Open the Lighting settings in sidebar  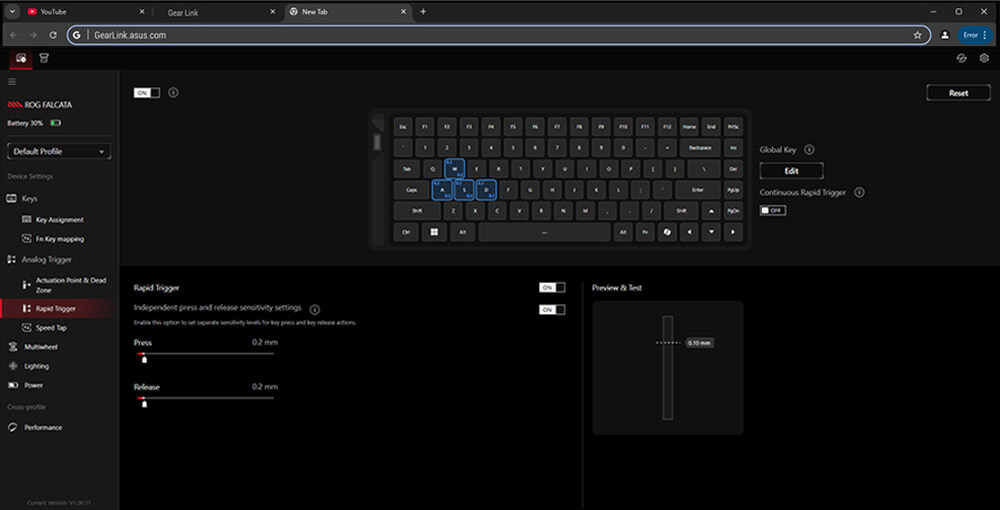[x=36, y=366]
